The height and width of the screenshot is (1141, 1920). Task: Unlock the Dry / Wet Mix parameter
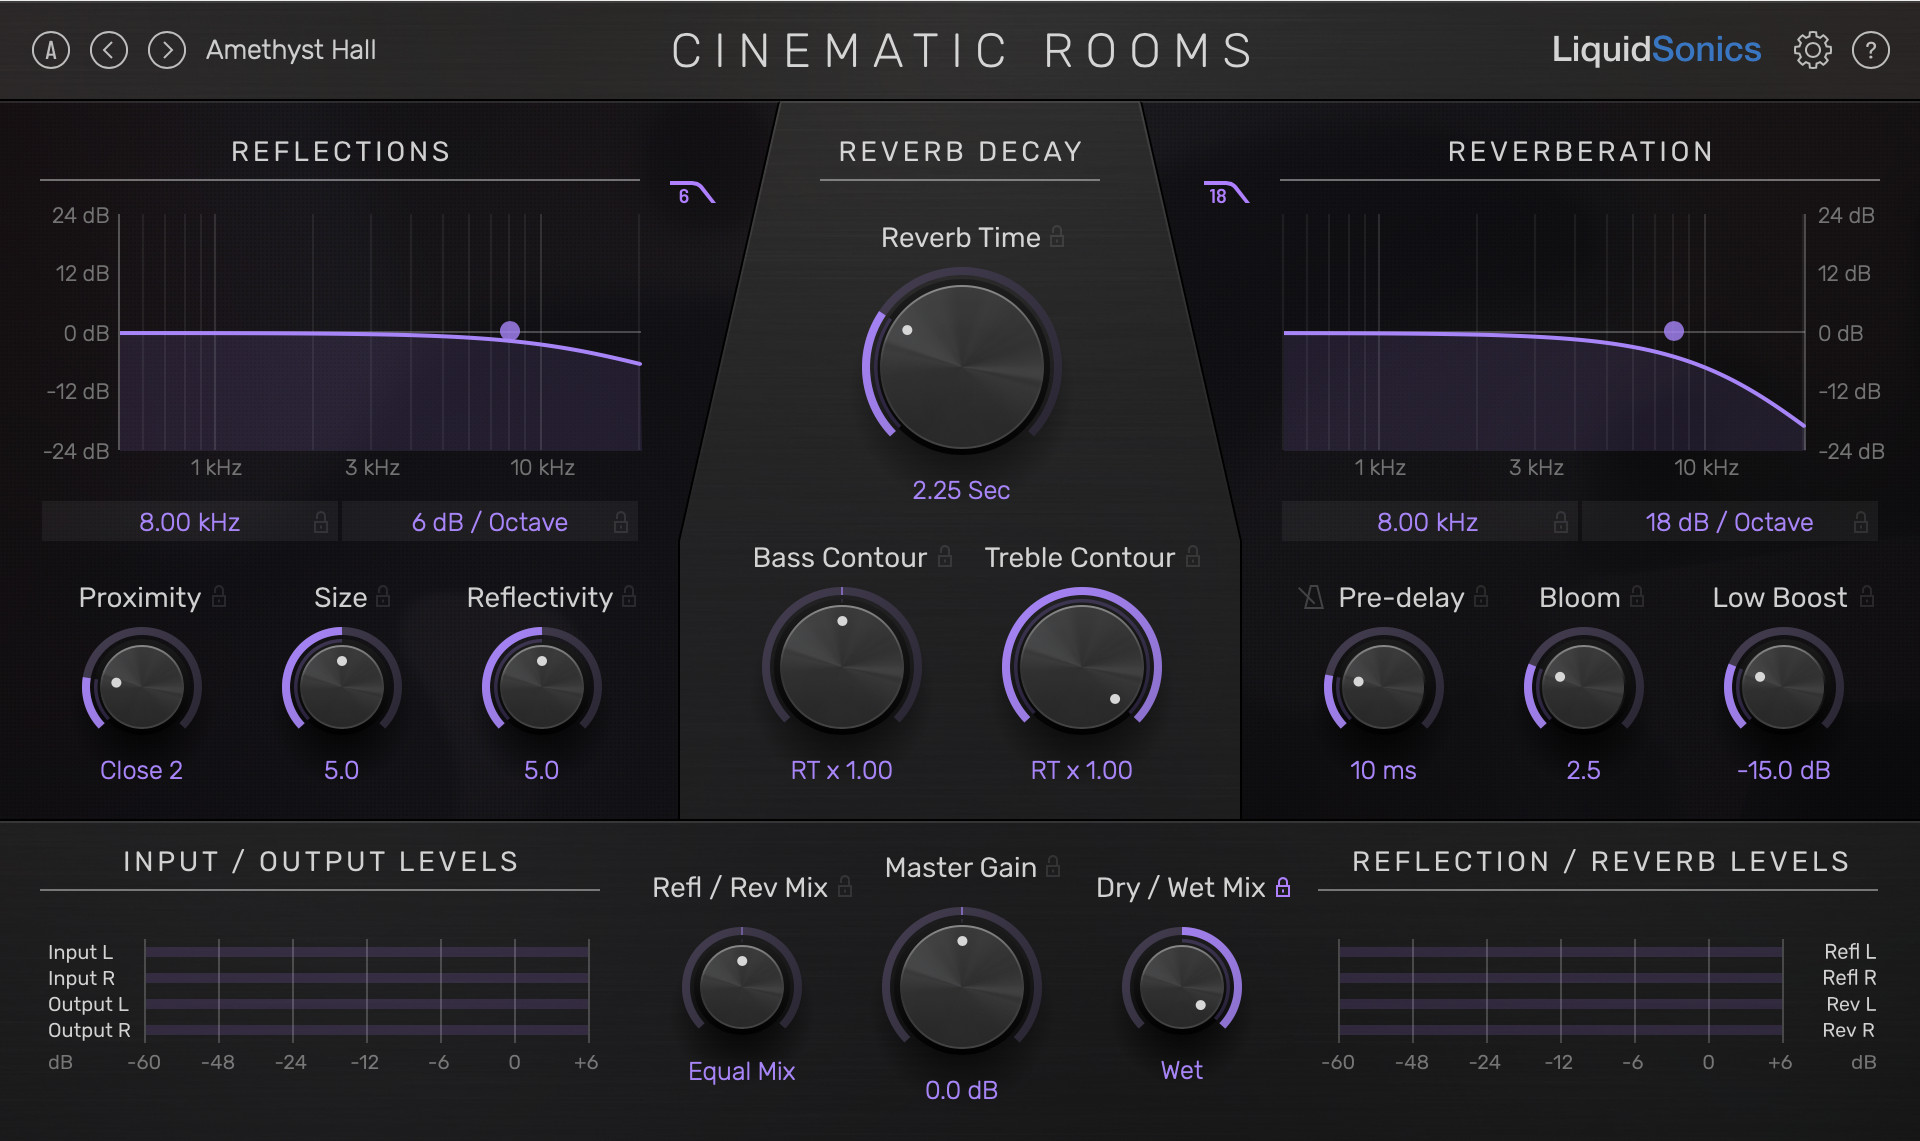[x=1283, y=886]
